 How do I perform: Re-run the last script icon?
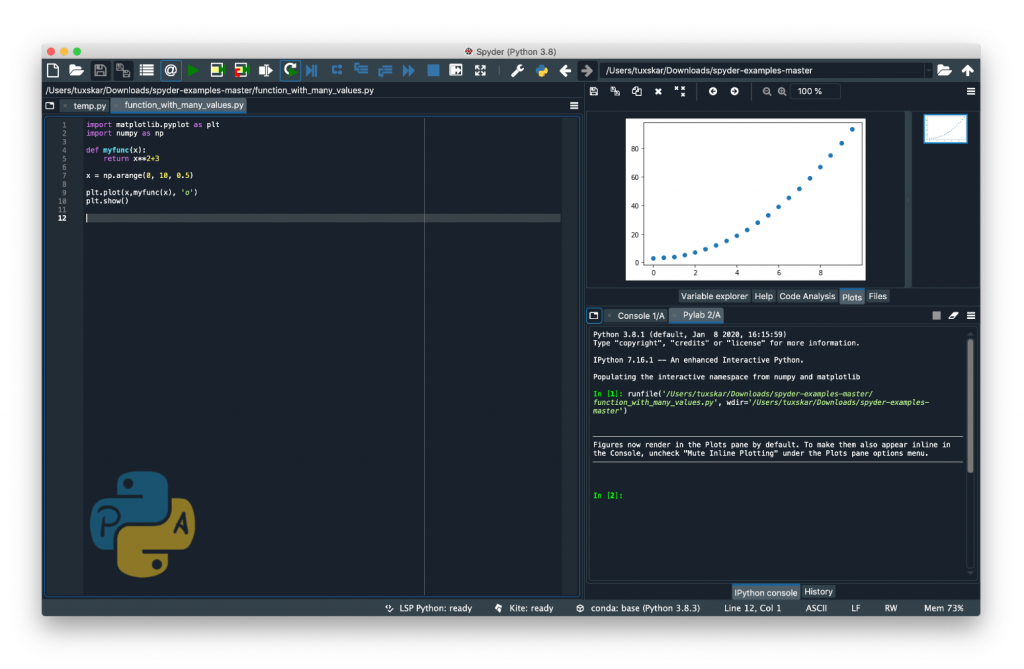[x=290, y=70]
